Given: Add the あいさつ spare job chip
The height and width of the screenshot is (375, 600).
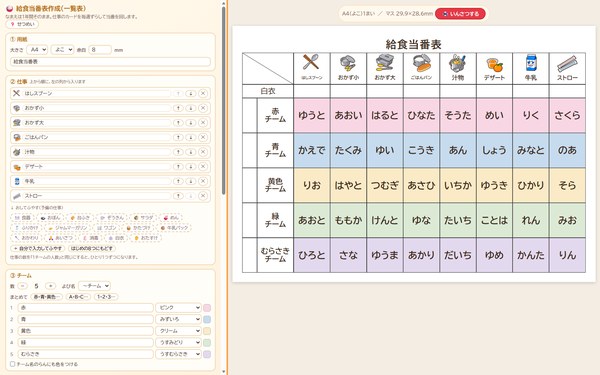Looking at the screenshot, I should [61, 238].
